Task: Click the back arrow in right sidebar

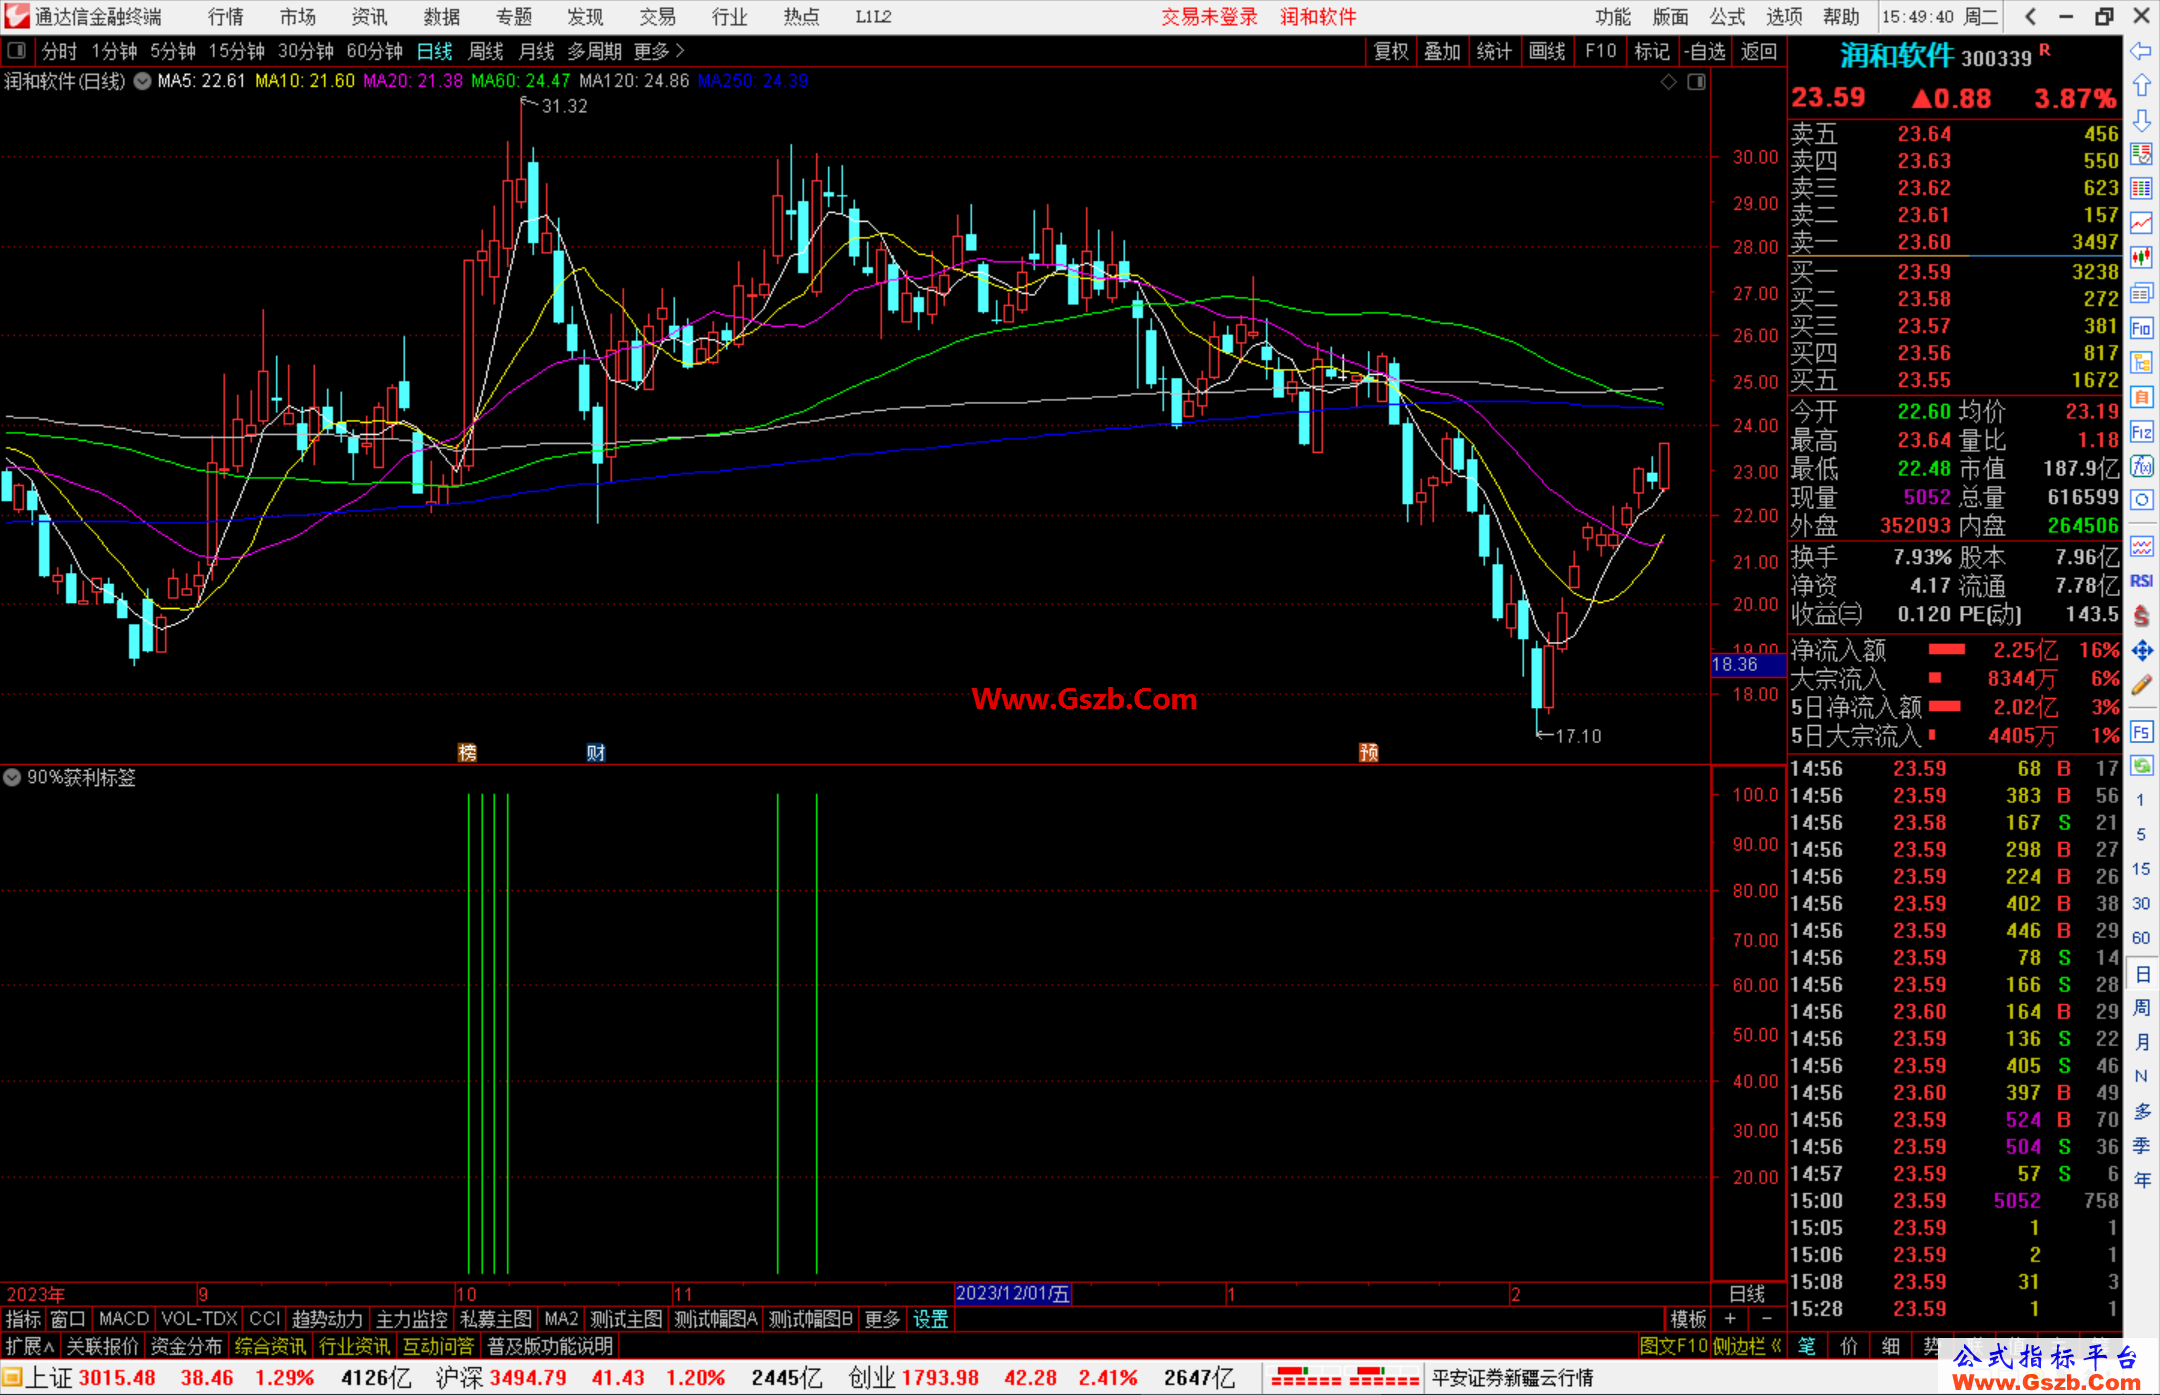Action: [x=2141, y=51]
